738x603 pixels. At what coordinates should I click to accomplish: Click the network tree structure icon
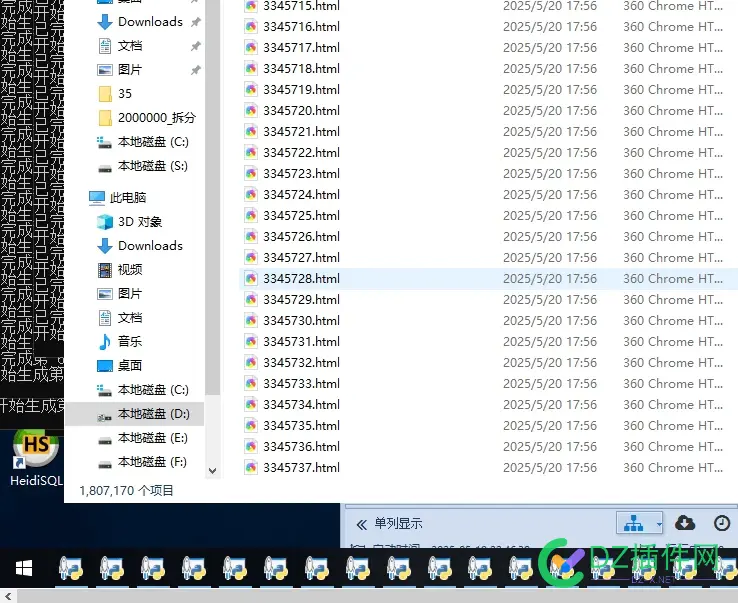click(x=634, y=523)
